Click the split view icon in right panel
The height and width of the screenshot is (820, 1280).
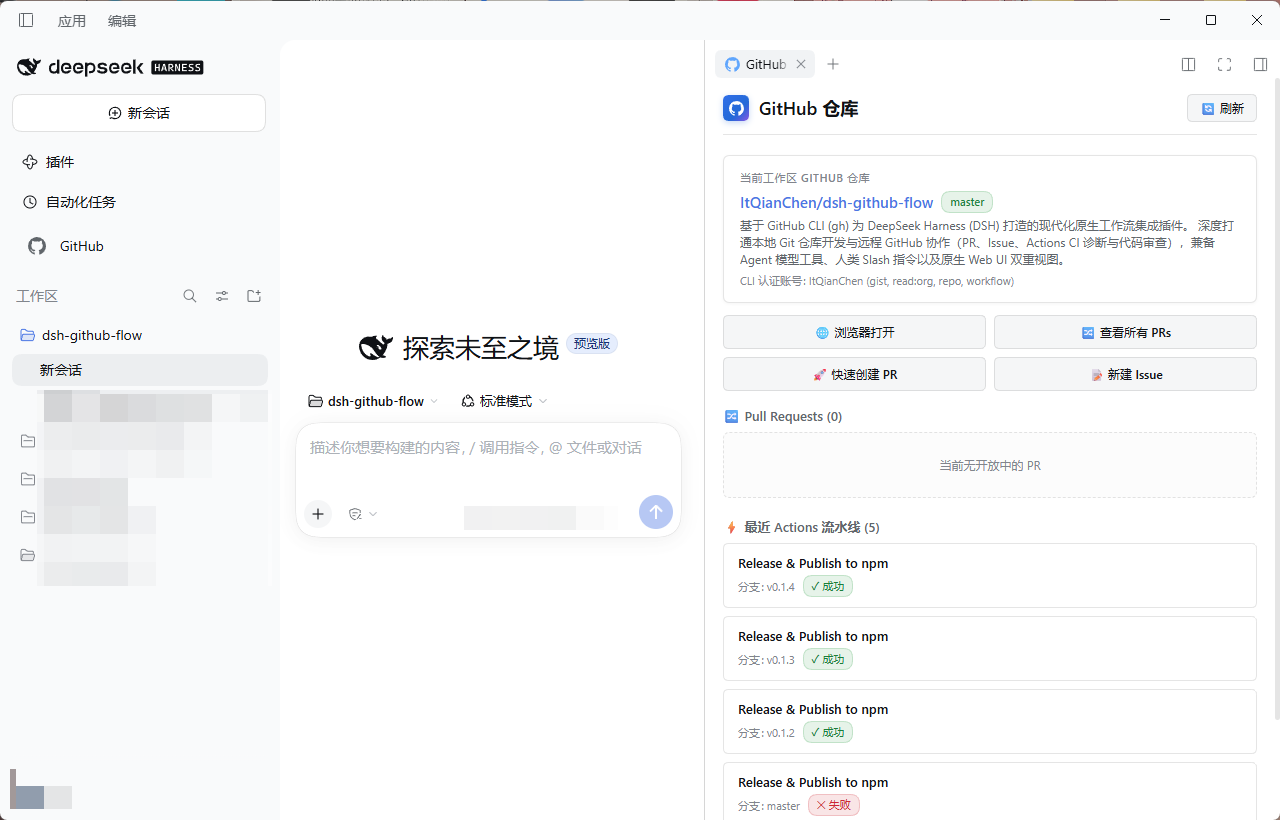1189,65
